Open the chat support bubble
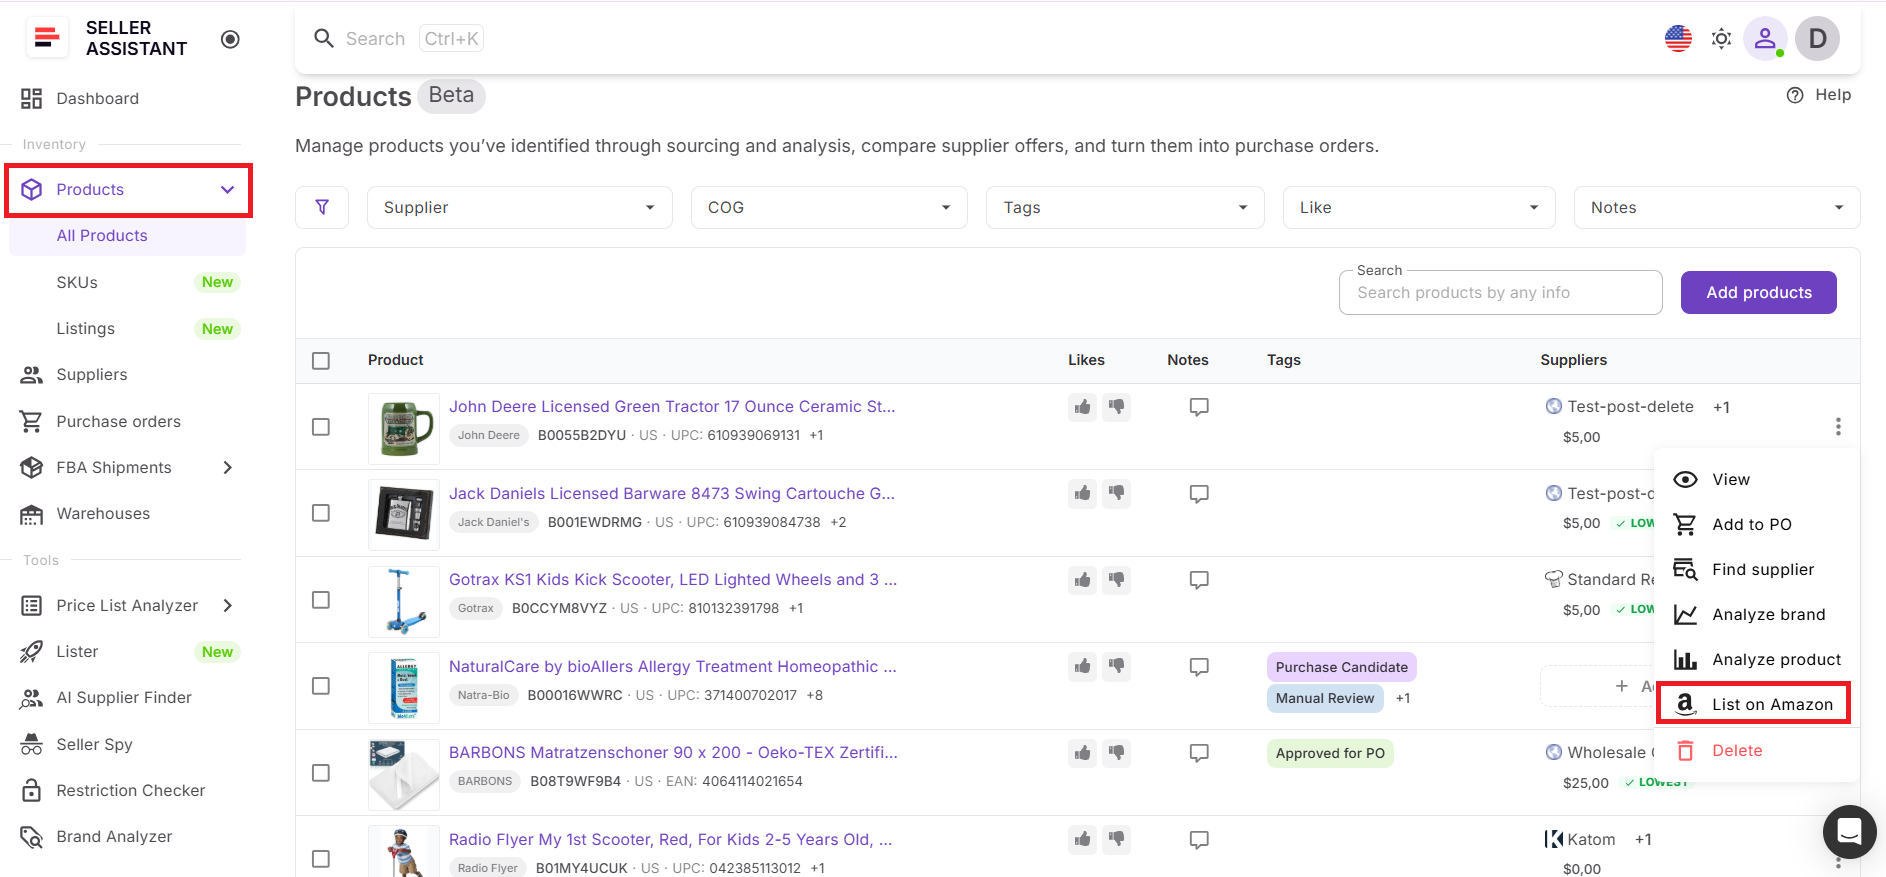Screen dimensions: 1886x877 (x=1849, y=831)
